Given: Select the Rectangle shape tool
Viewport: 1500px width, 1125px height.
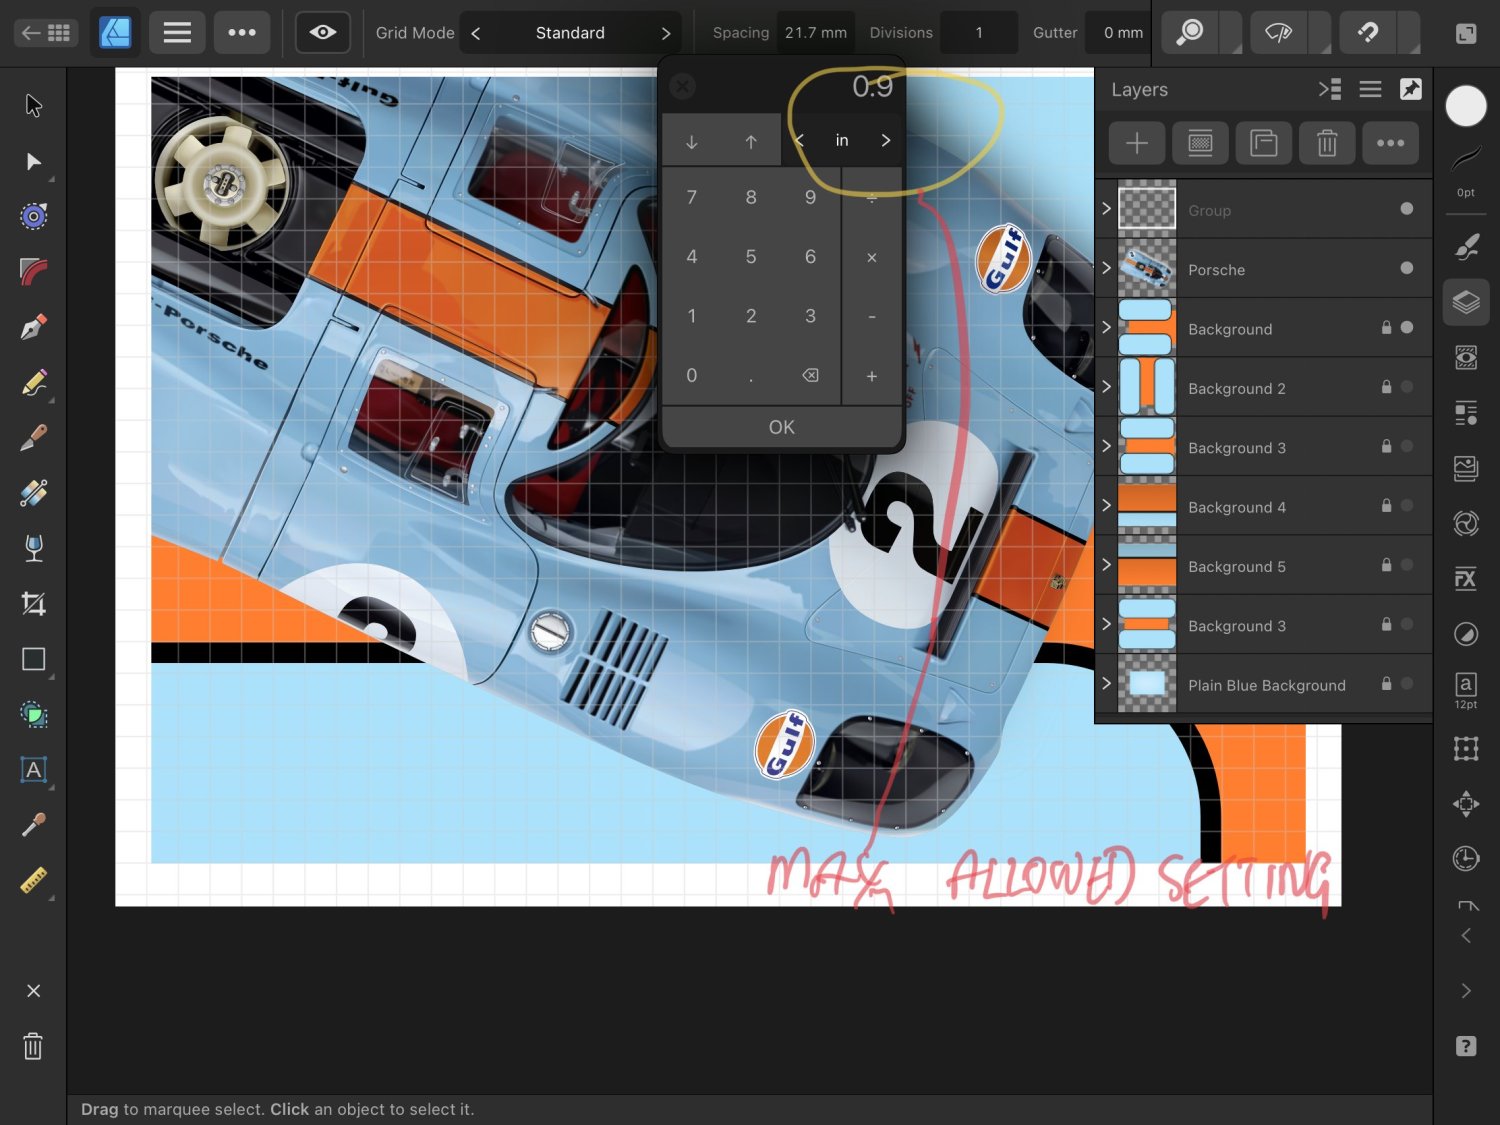Looking at the screenshot, I should coord(34,659).
